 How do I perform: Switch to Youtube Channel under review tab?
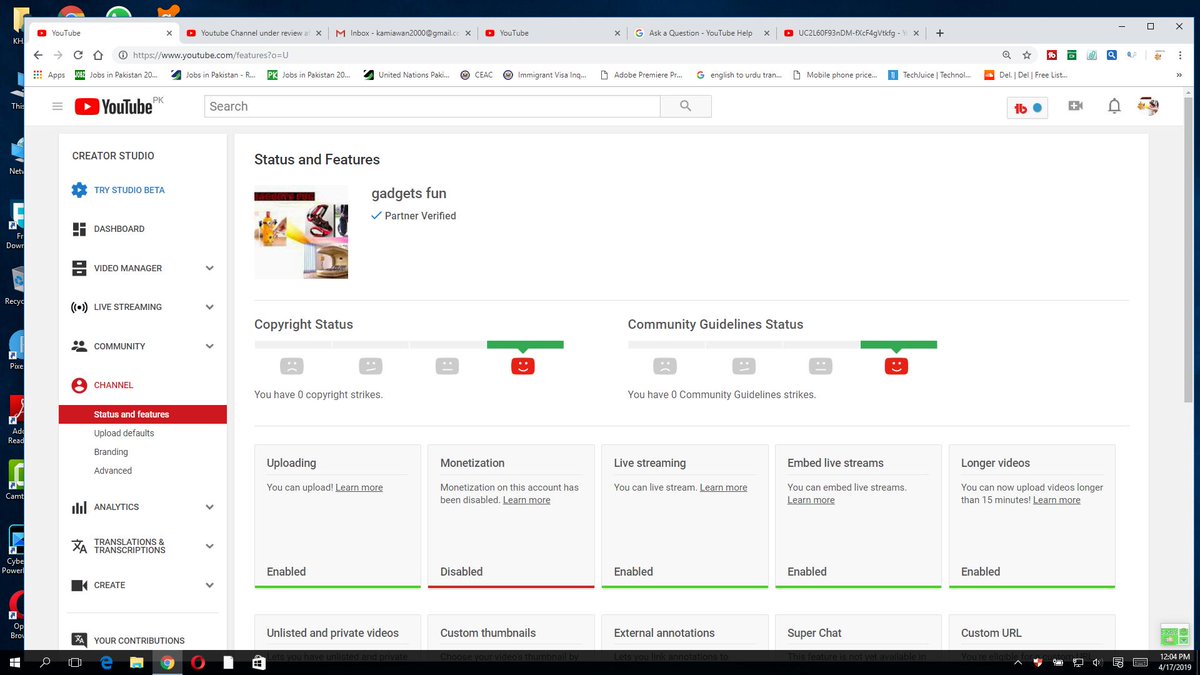pos(254,33)
